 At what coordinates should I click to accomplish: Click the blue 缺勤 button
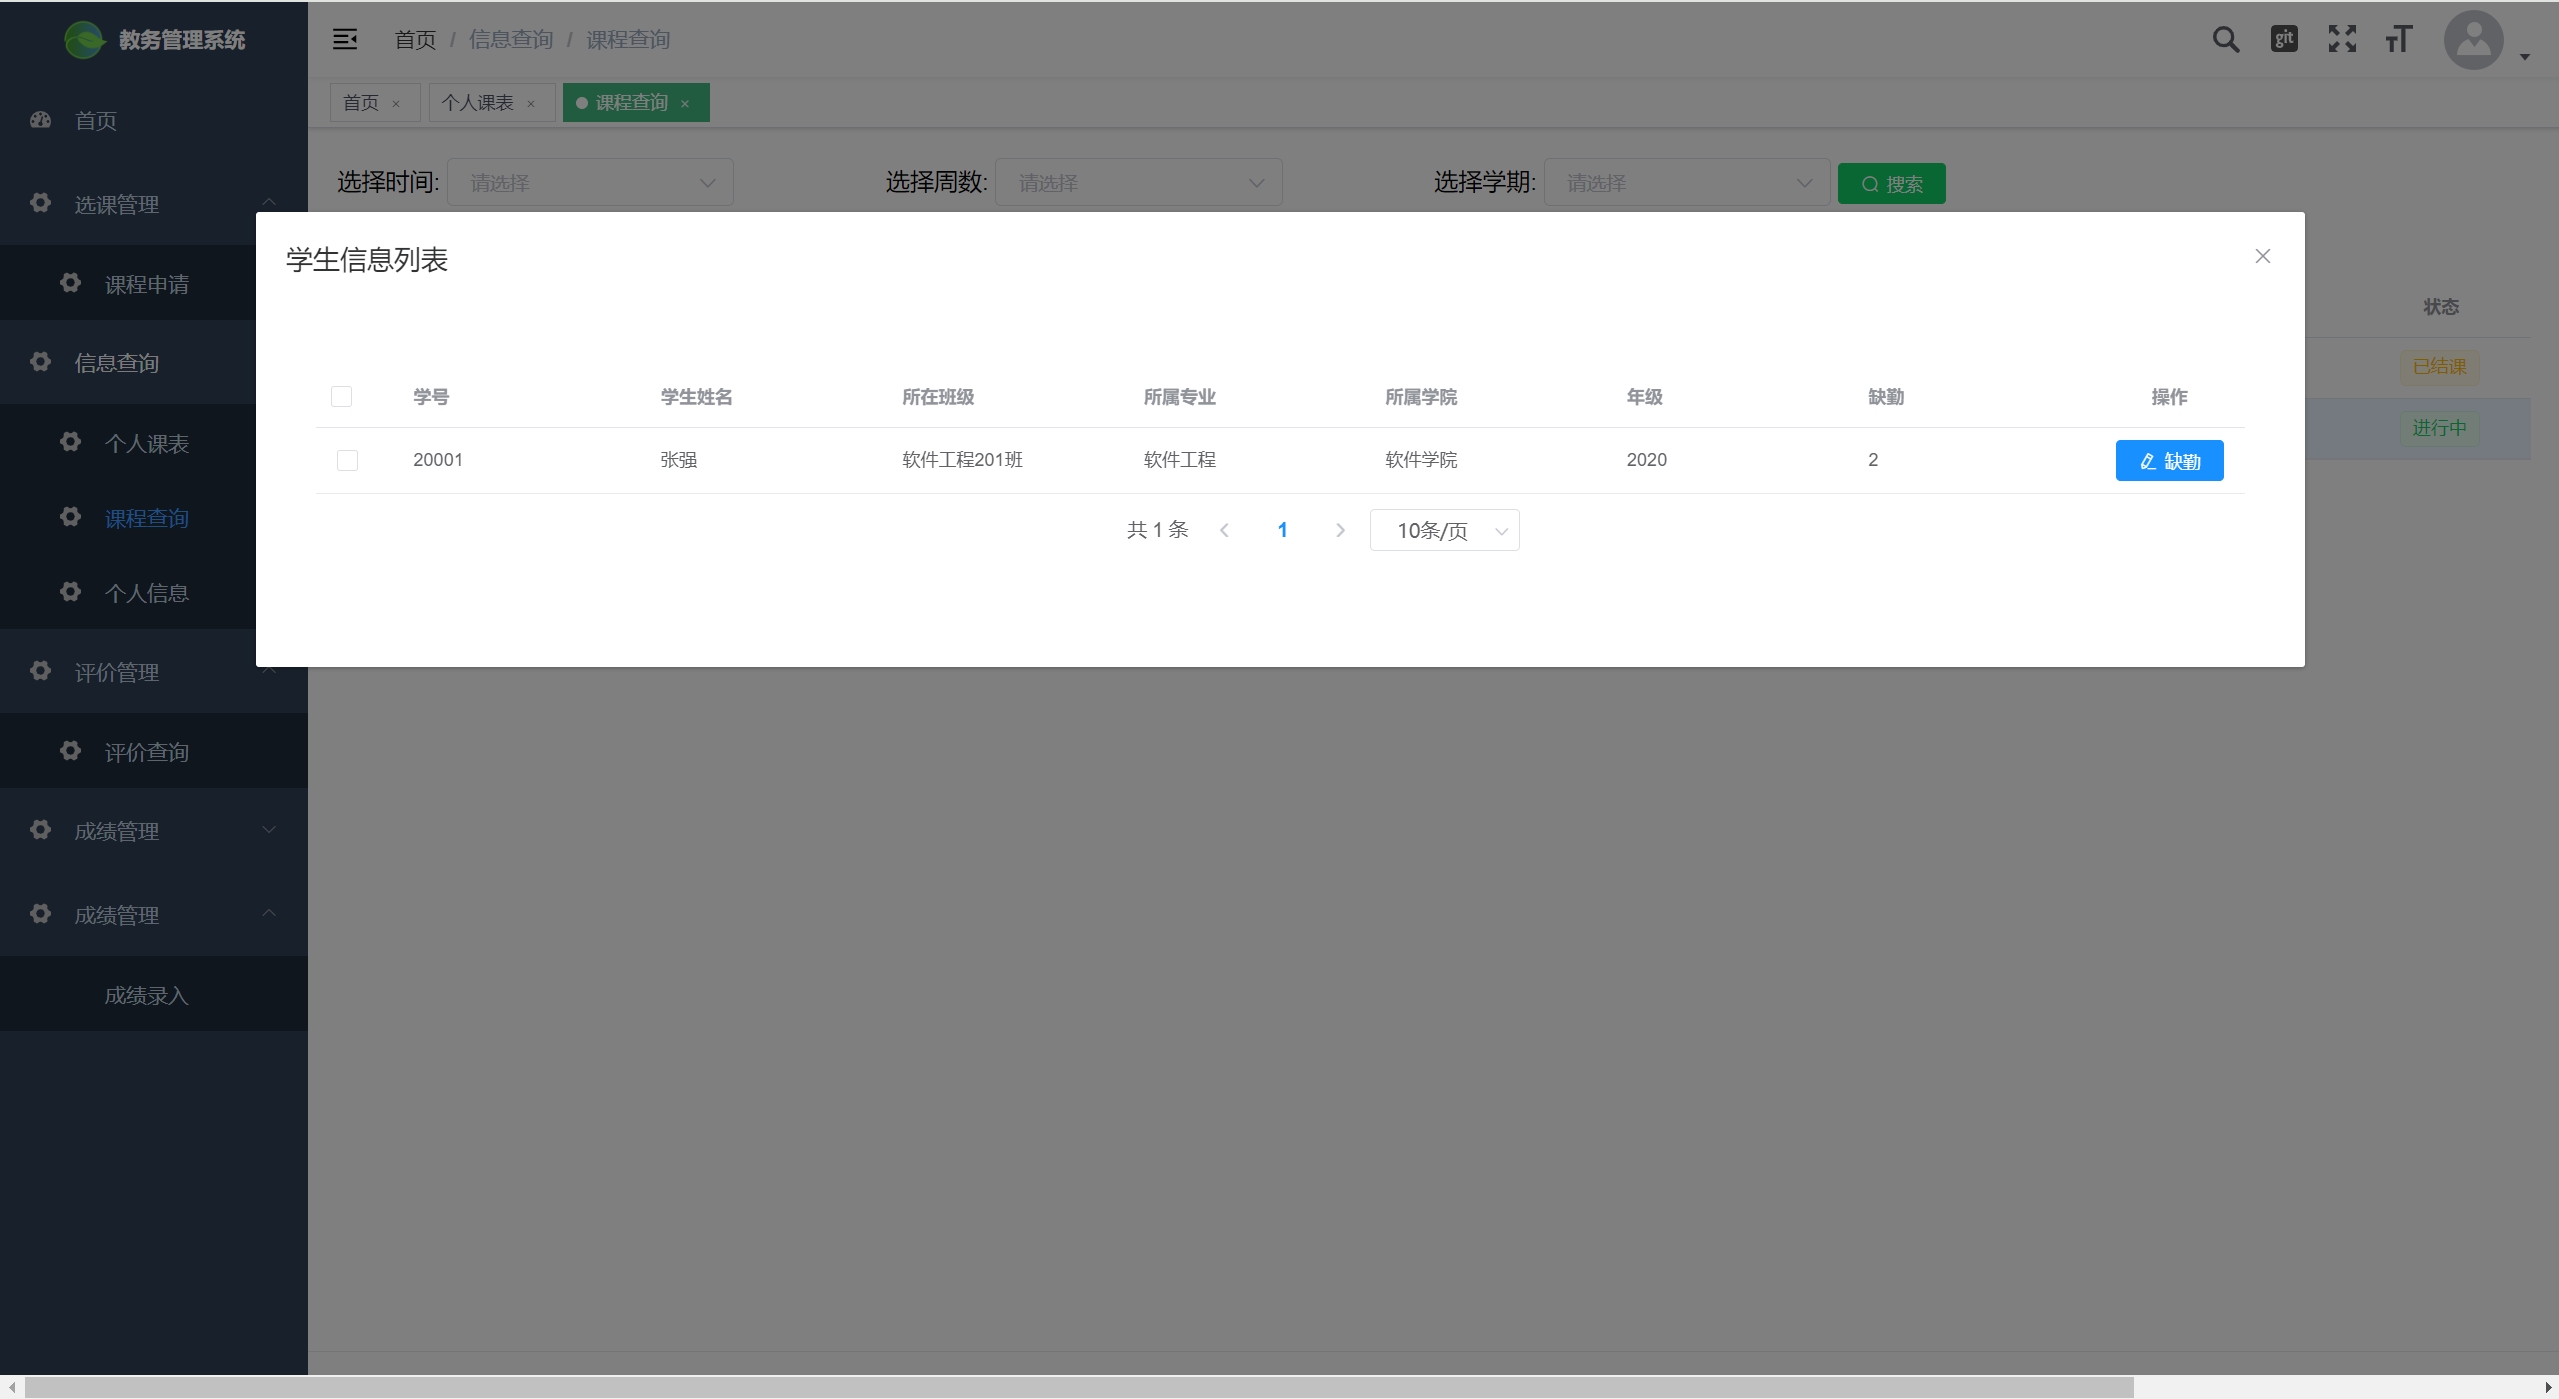click(2169, 461)
